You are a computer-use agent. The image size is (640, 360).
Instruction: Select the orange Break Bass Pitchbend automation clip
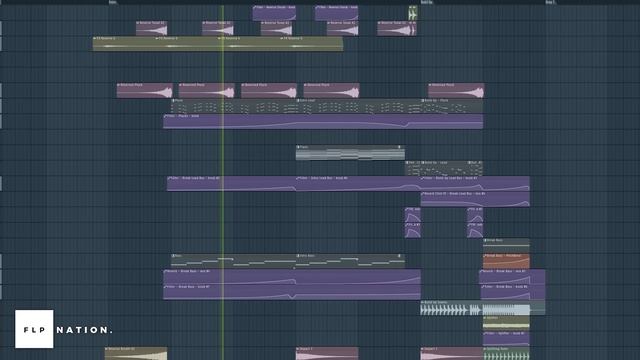pyautogui.click(x=506, y=261)
